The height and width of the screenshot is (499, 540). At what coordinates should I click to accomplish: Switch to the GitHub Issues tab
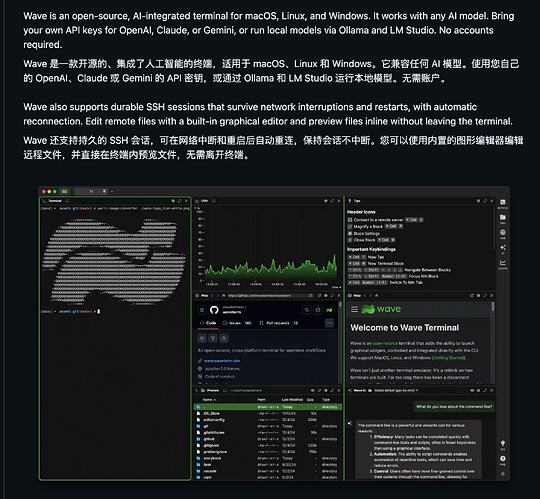click(x=237, y=323)
